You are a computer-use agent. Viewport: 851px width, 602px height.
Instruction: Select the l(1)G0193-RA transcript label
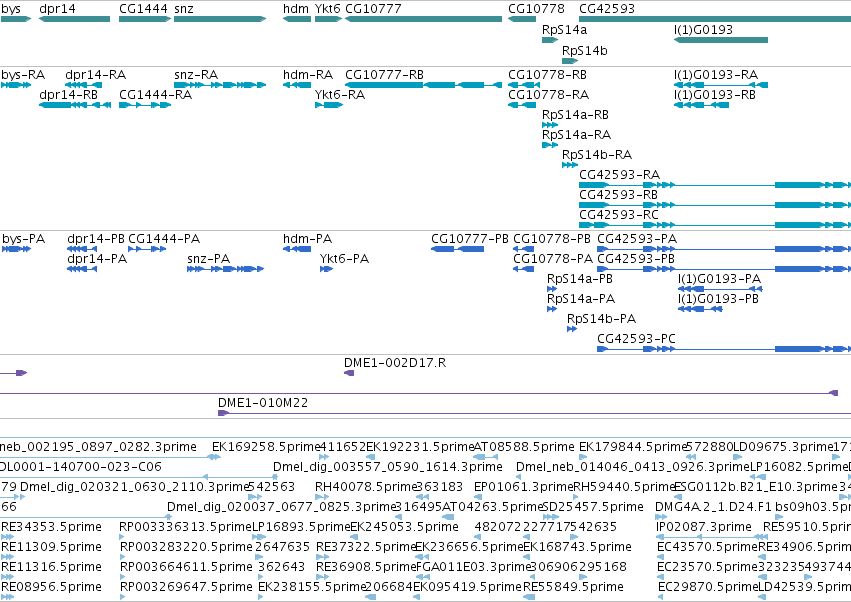[x=716, y=75]
